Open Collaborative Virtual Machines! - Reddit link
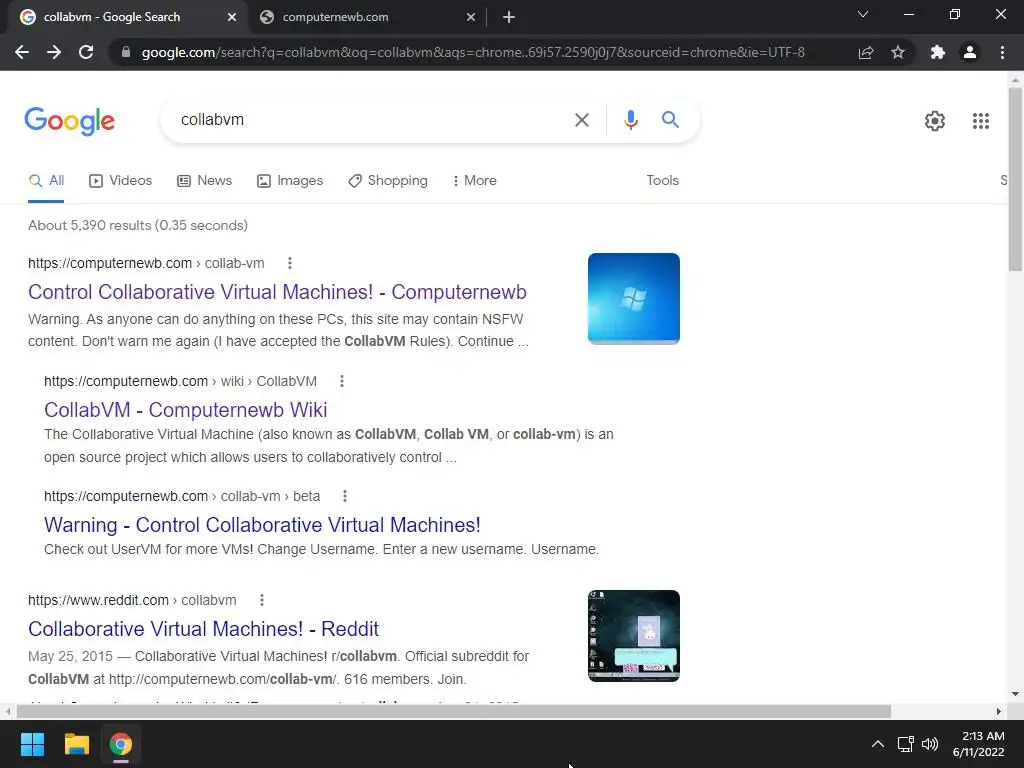 click(x=203, y=629)
